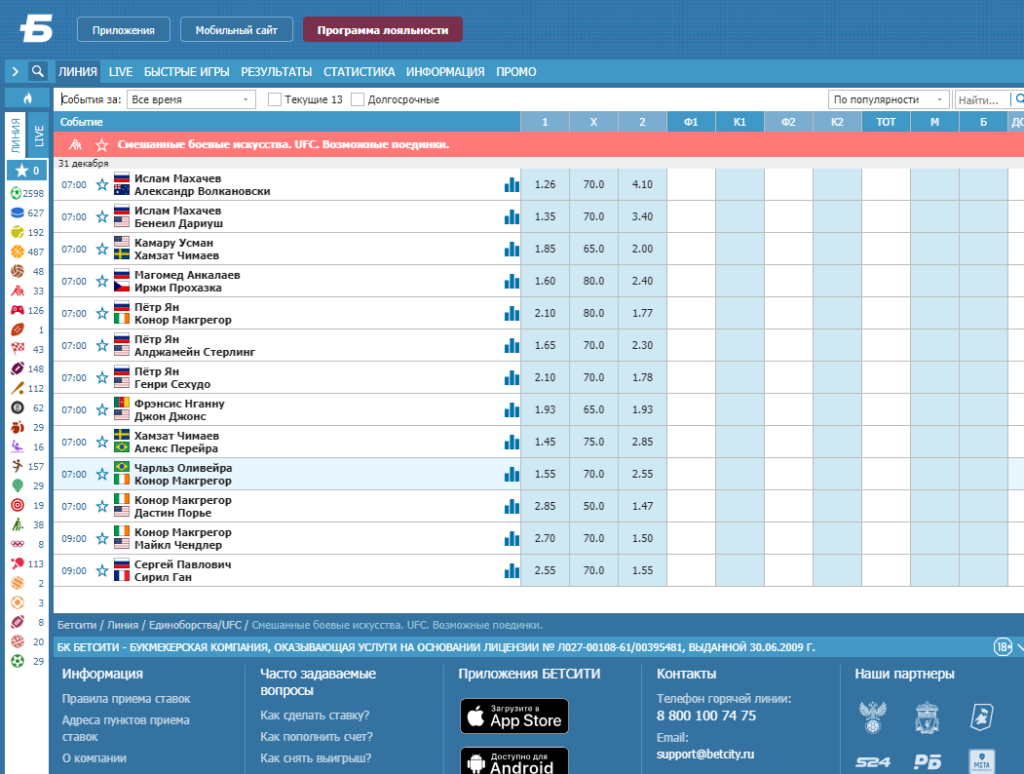Open БЫСТРЫЕ ИГРЫ menu item
This screenshot has height=774, width=1024.
tap(187, 72)
